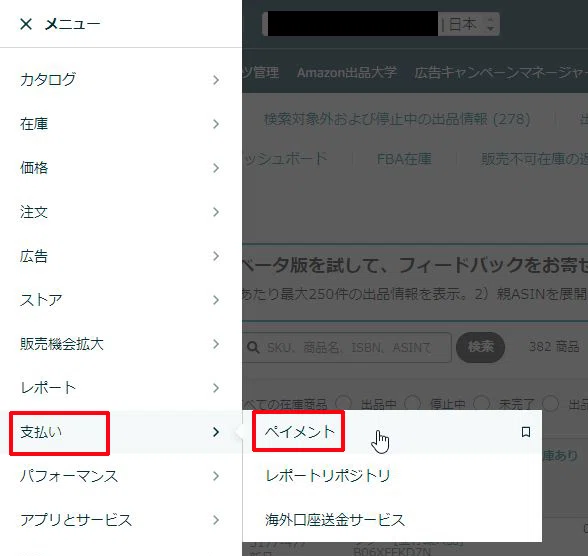Click the Amazon出品大学 link
The image size is (588, 556).
(x=346, y=72)
